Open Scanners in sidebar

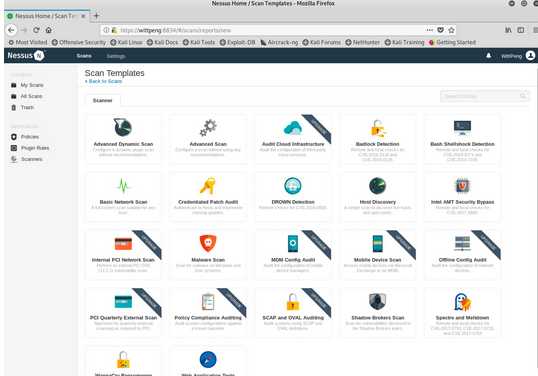tap(27, 159)
